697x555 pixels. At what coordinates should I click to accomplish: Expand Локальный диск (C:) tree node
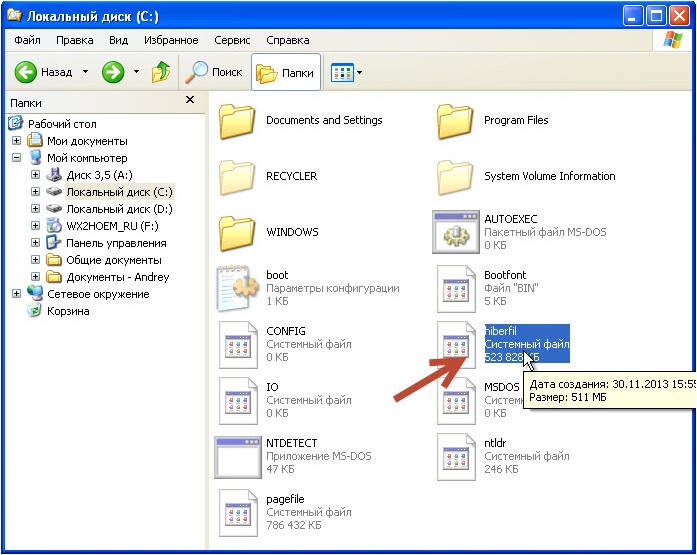tap(36, 192)
